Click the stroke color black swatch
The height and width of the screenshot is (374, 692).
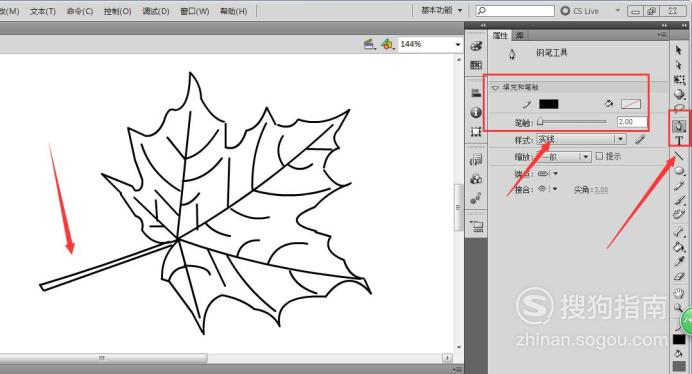point(549,104)
